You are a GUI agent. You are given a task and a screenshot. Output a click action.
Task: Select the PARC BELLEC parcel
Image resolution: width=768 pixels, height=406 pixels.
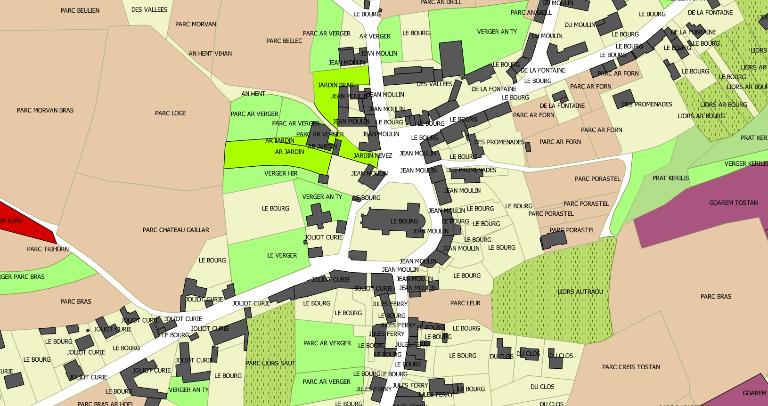coord(285,41)
